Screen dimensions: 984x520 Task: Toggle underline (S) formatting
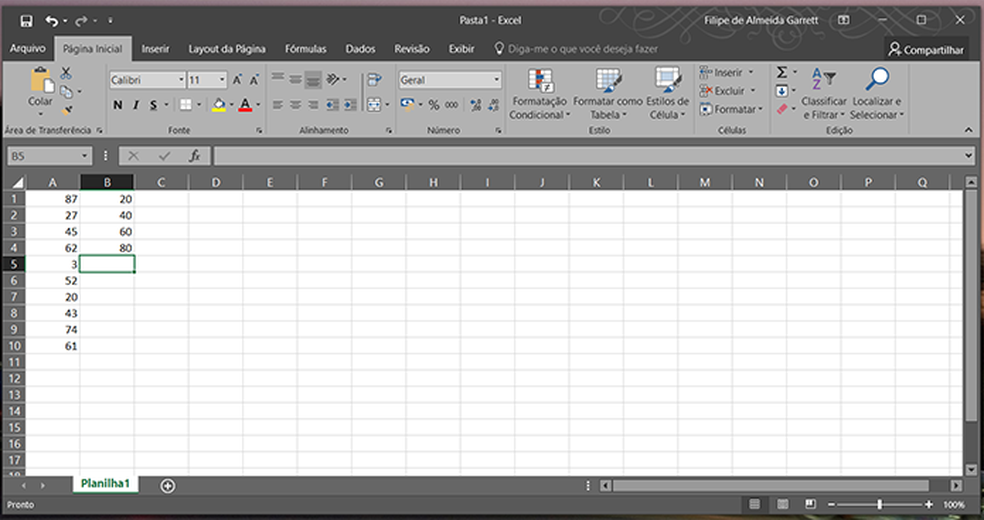154,105
